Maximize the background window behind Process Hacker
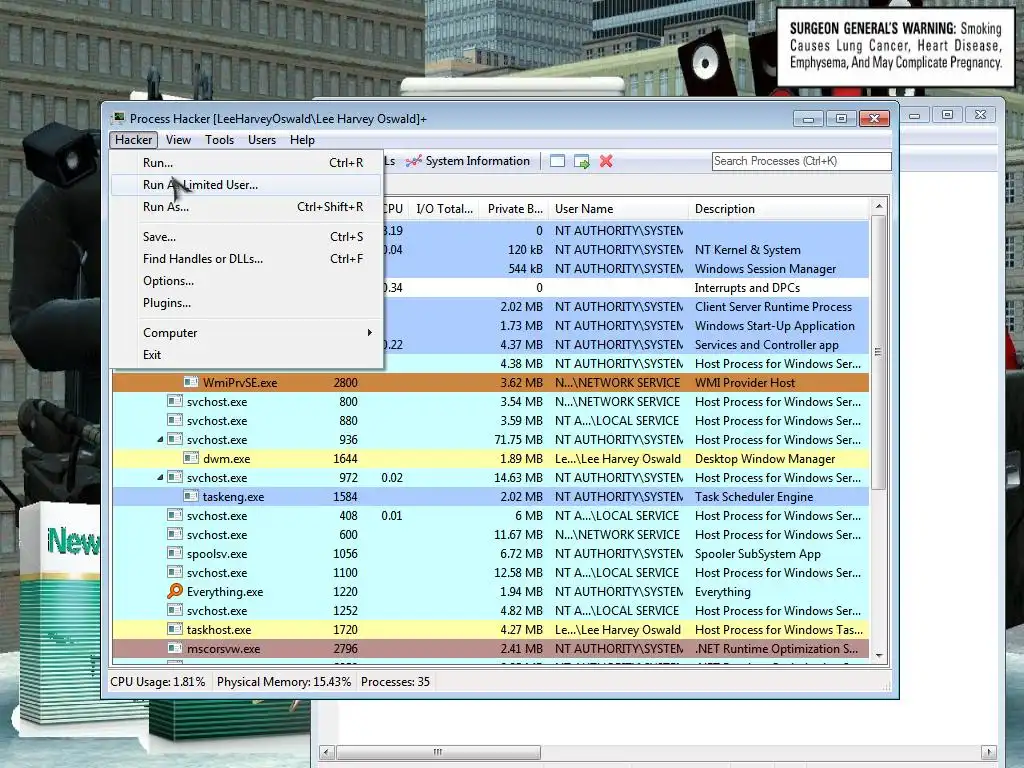 click(947, 115)
